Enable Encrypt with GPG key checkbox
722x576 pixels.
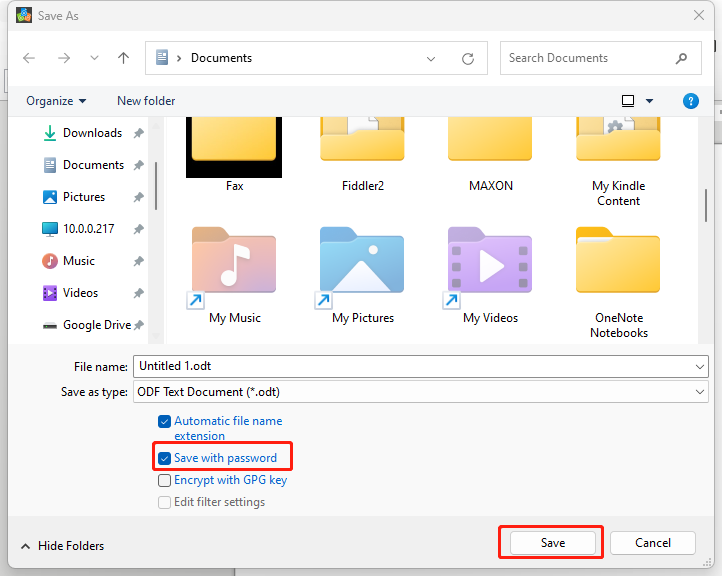[164, 480]
